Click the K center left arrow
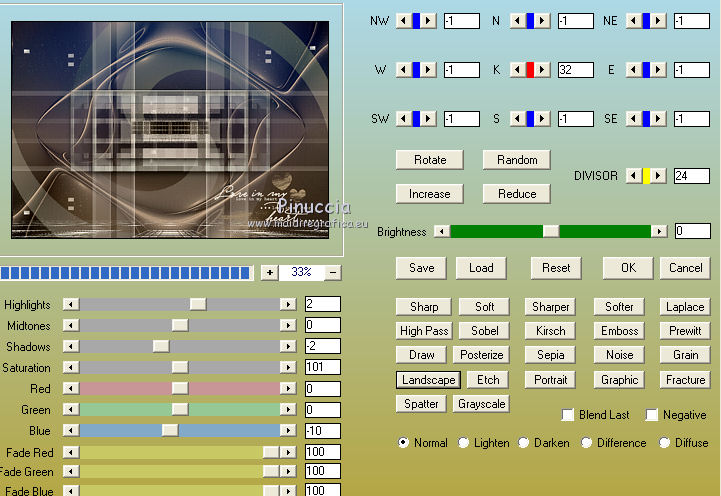Screen dimensions: 721x496 518,70
